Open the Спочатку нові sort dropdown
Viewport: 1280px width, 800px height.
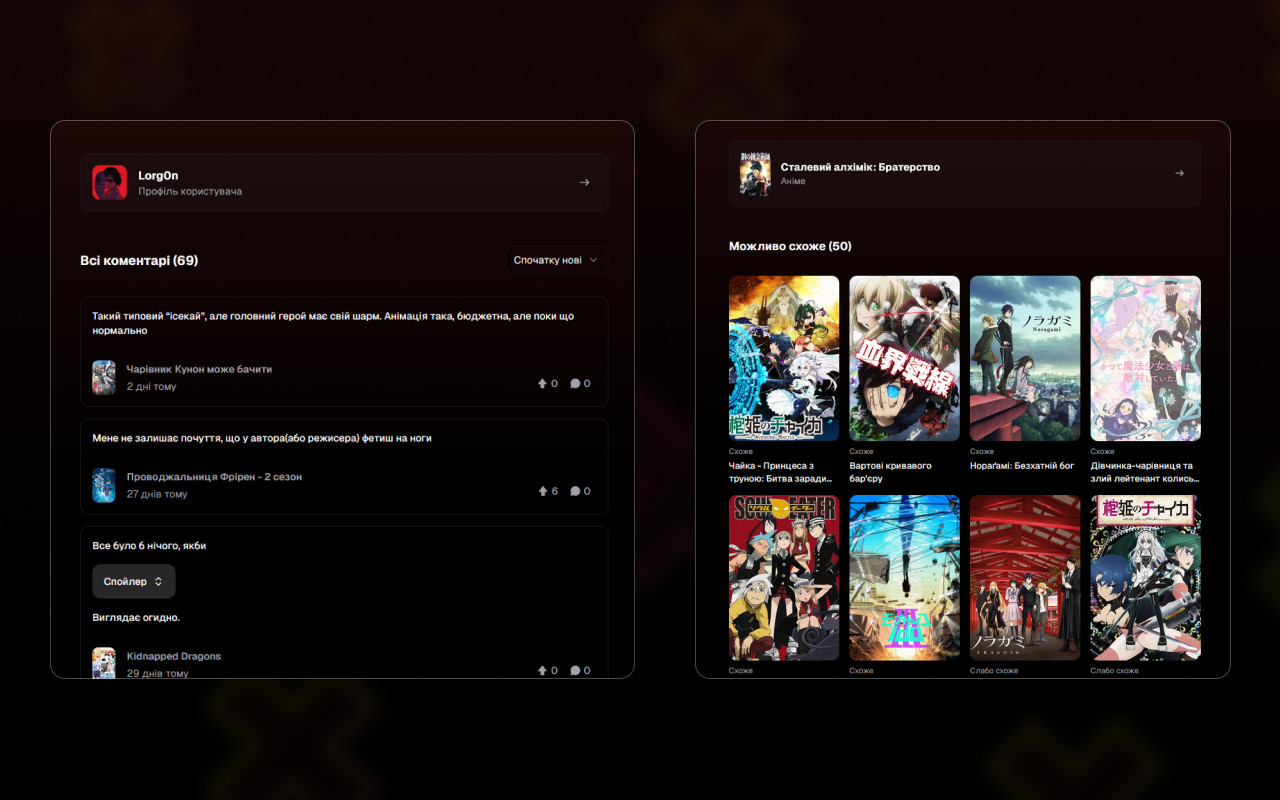pyautogui.click(x=556, y=260)
